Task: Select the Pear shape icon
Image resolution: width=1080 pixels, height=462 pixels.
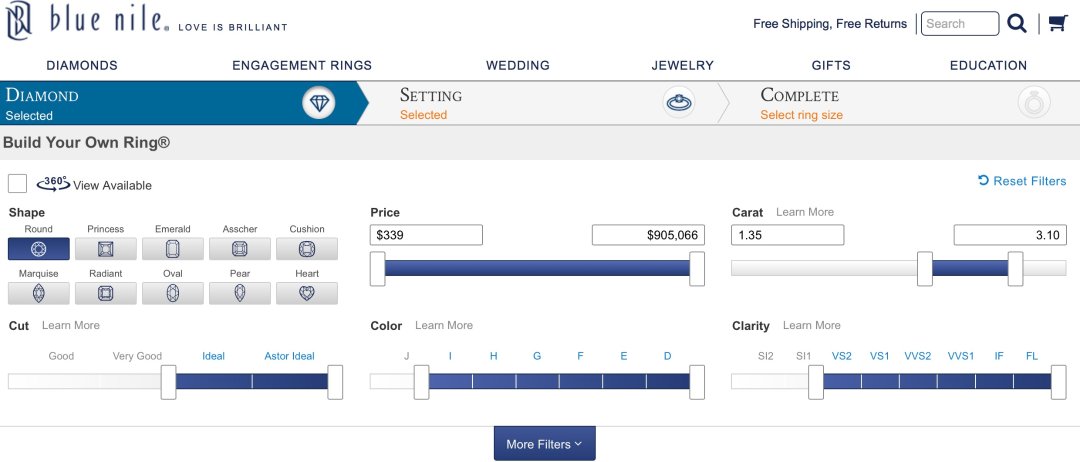Action: pyautogui.click(x=240, y=293)
